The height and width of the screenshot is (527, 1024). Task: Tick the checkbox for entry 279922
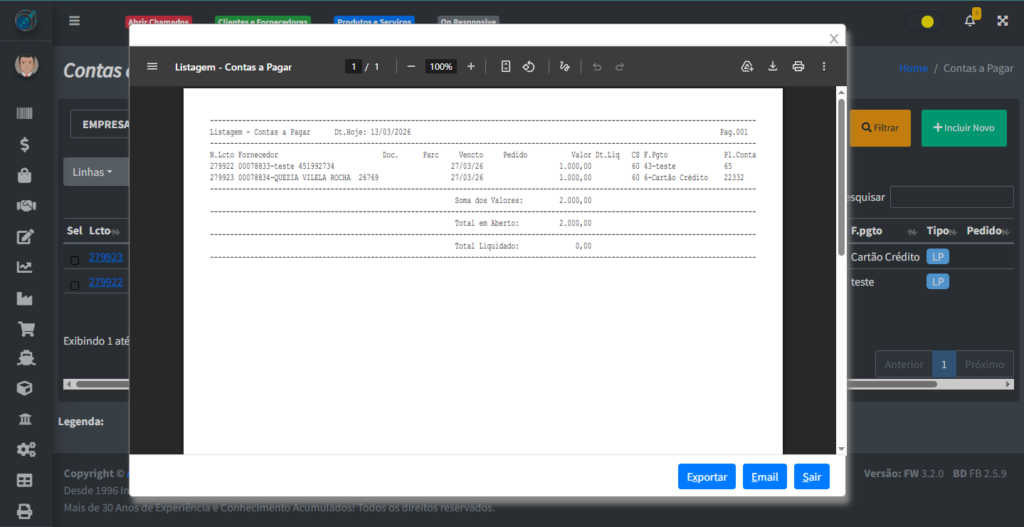(x=74, y=285)
